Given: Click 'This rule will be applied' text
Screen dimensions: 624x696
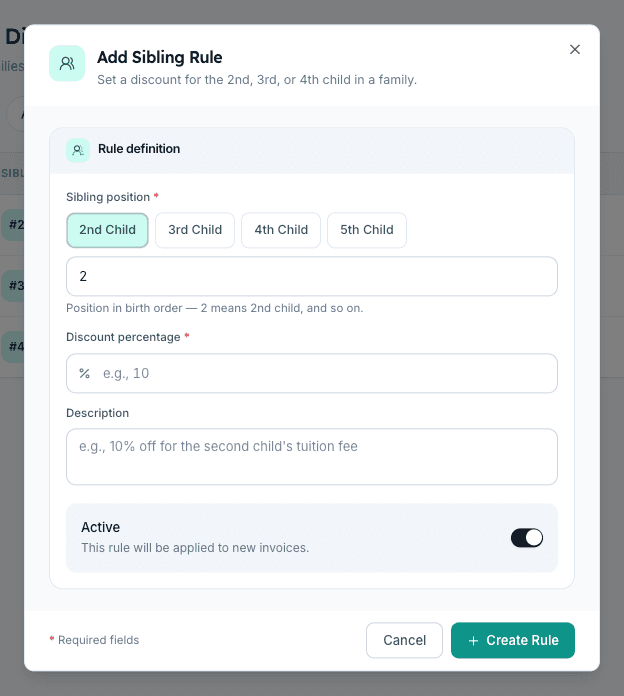Looking at the screenshot, I should [195, 548].
